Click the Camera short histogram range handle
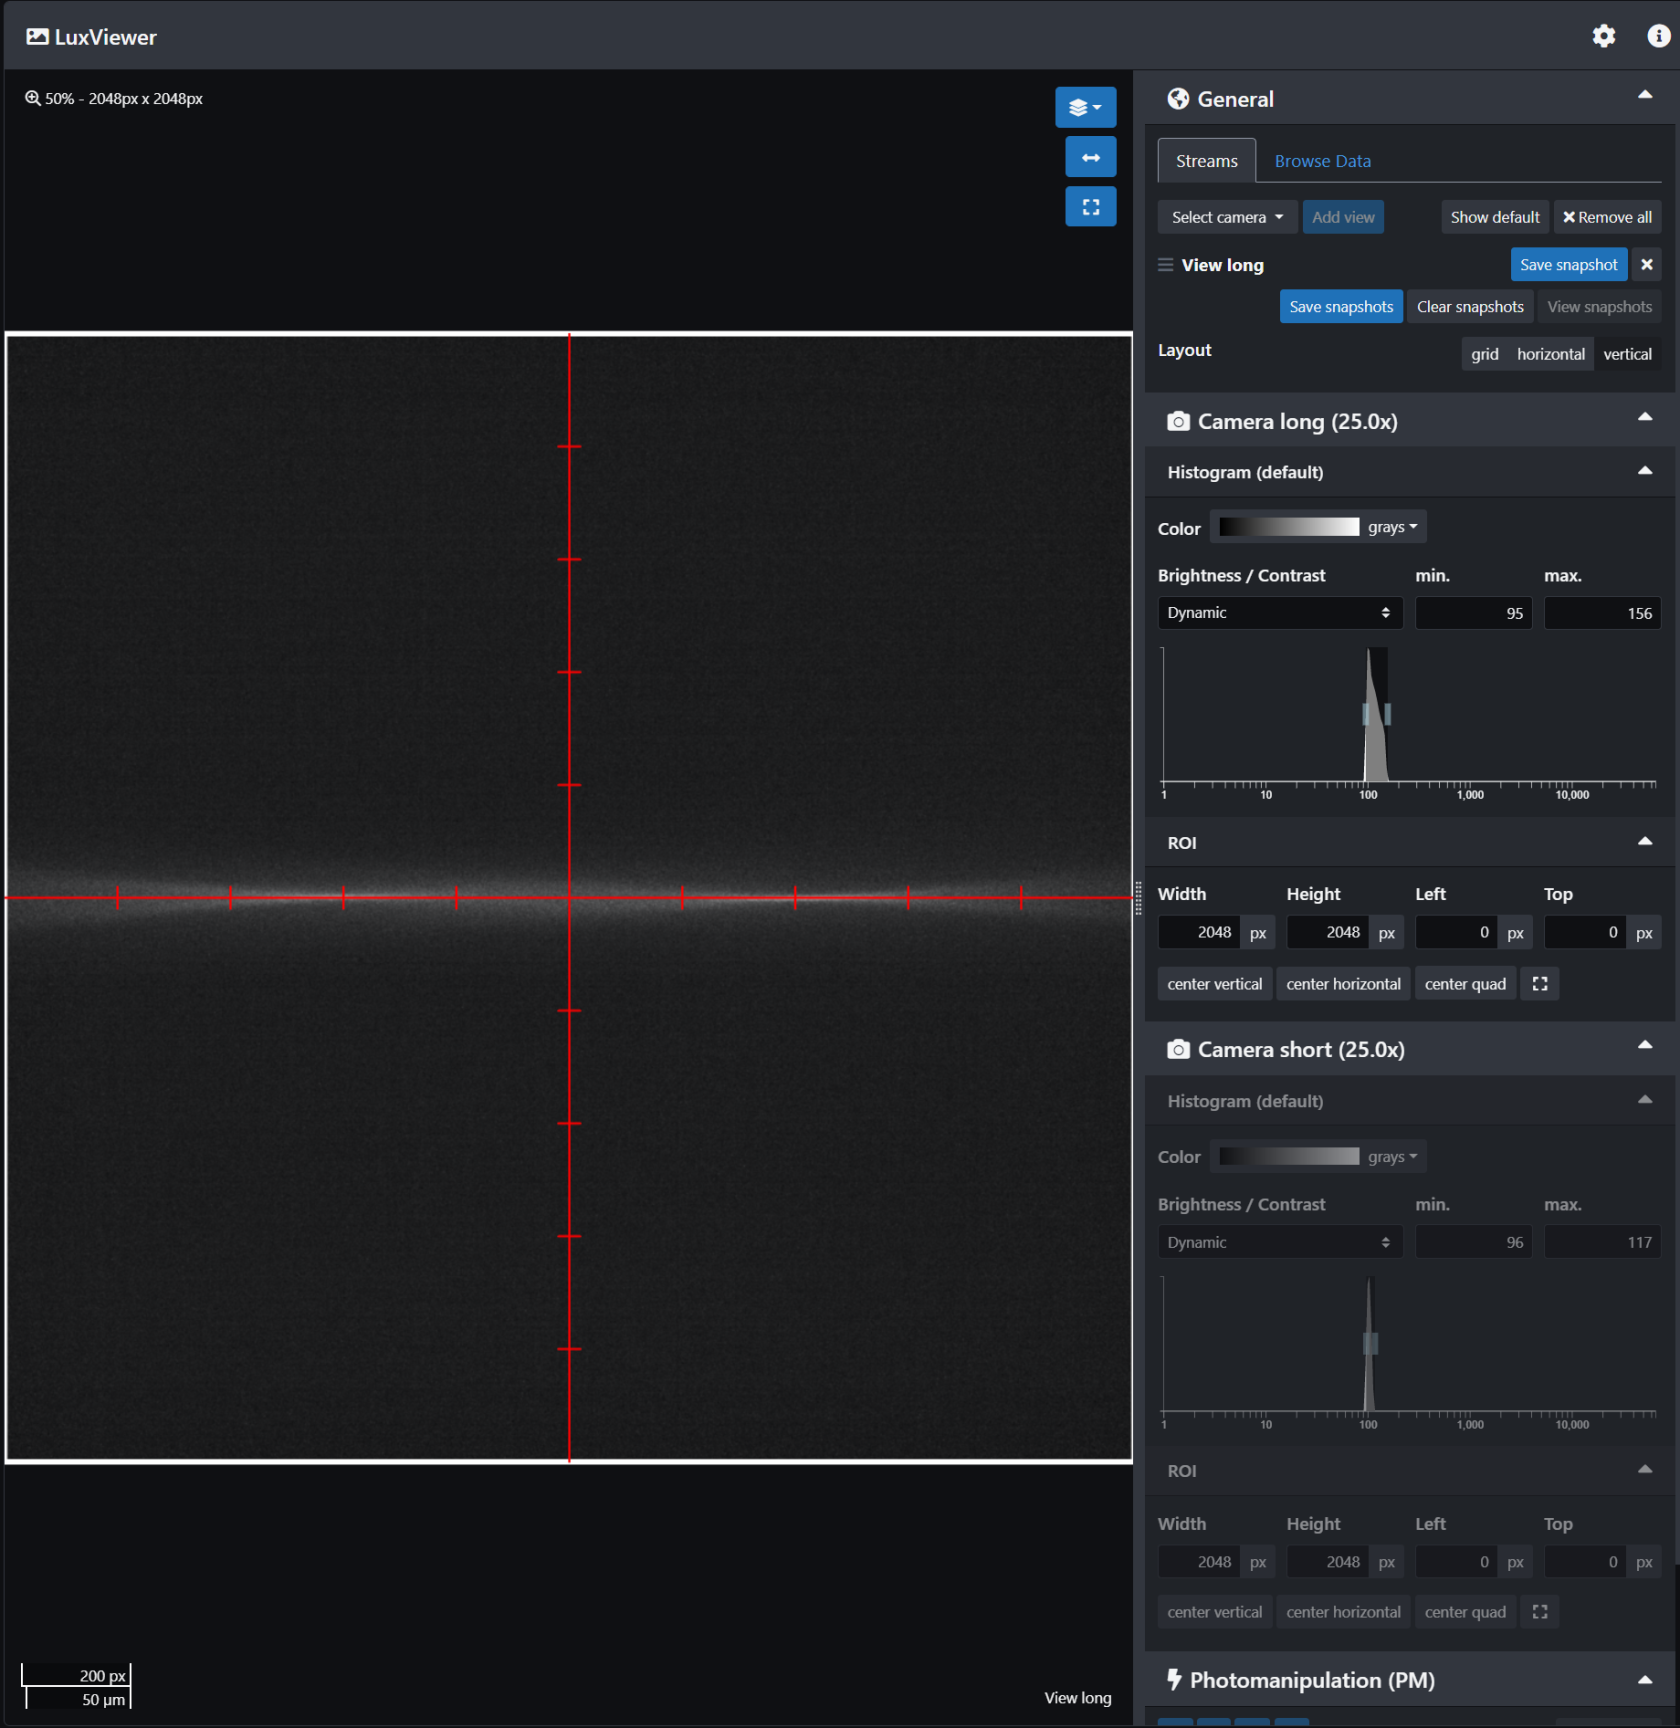 pyautogui.click(x=1370, y=1343)
